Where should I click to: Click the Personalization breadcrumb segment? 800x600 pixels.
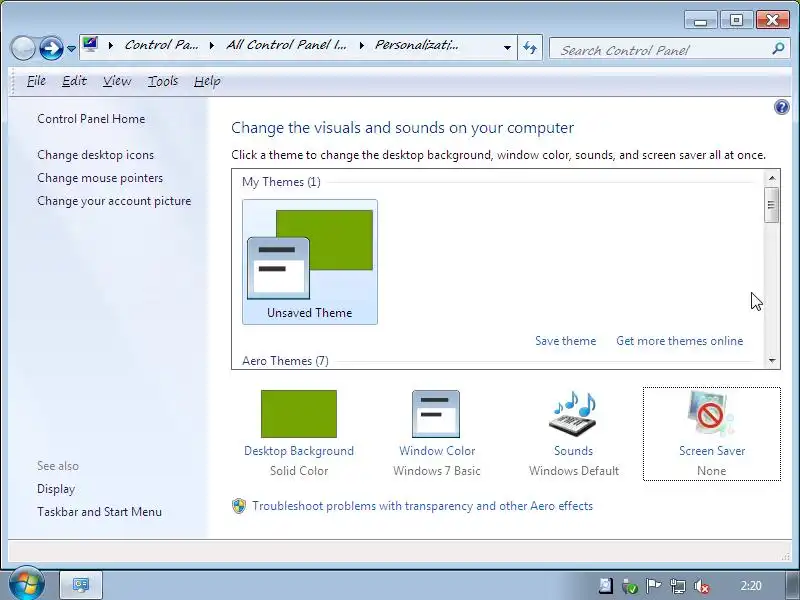[x=416, y=45]
